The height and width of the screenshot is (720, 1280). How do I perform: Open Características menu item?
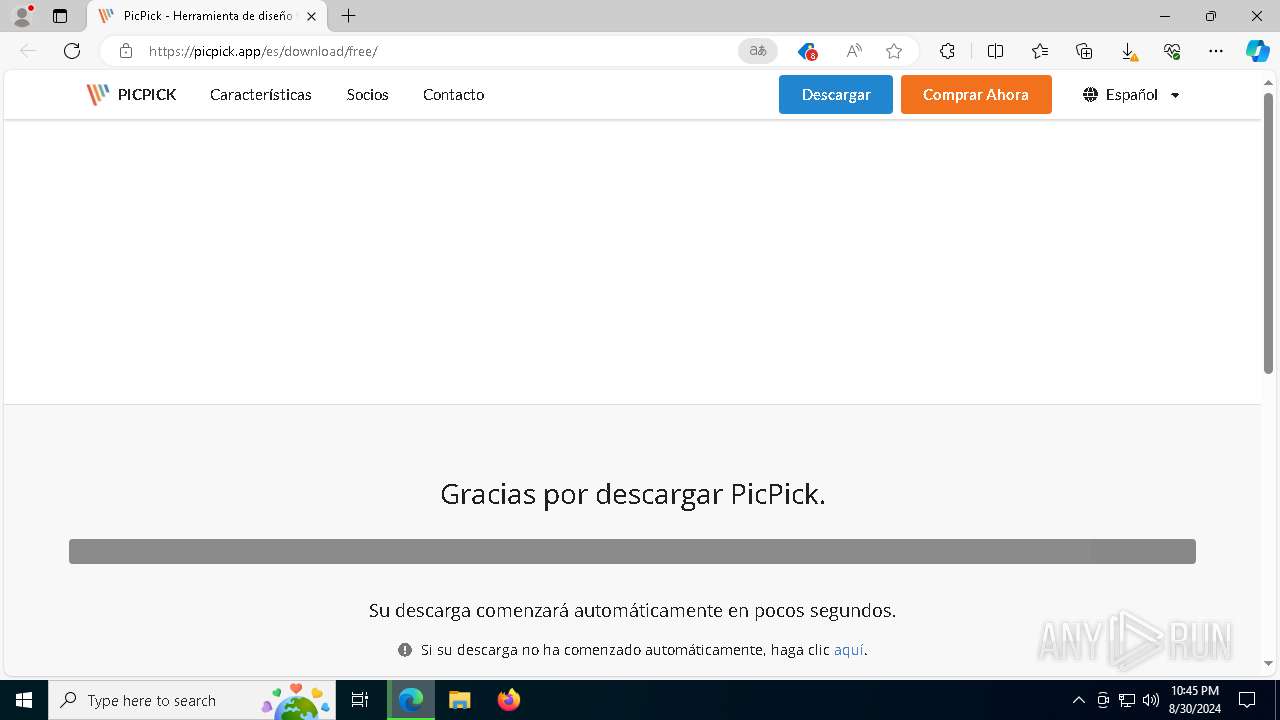point(261,95)
